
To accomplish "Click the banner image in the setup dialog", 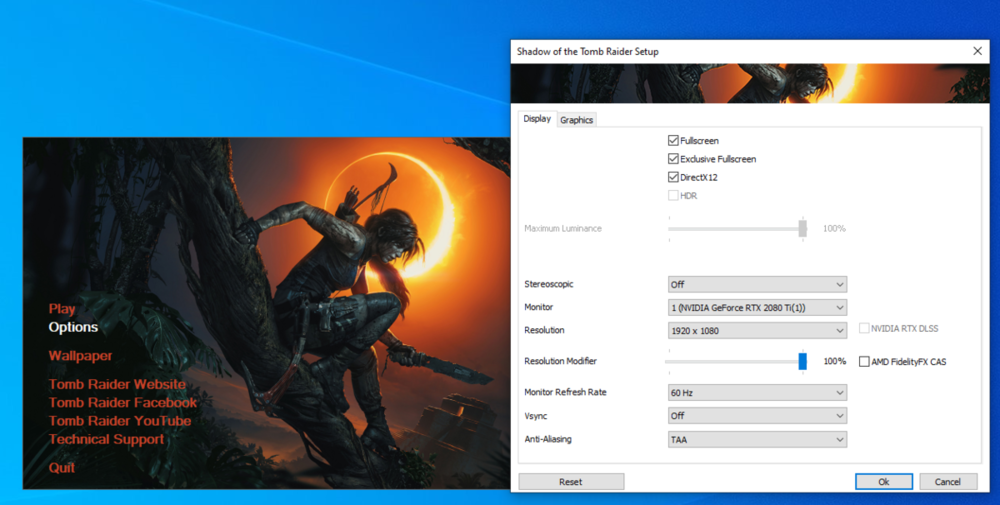I will pyautogui.click(x=750, y=84).
